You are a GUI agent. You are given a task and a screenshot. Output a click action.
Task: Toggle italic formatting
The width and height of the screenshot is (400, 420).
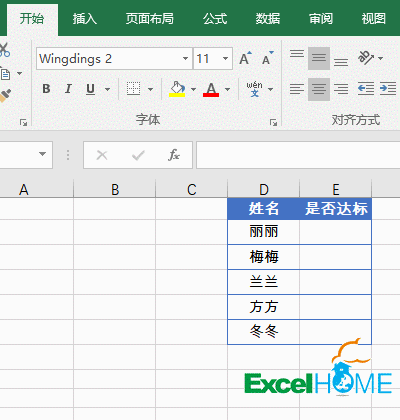coord(68,89)
